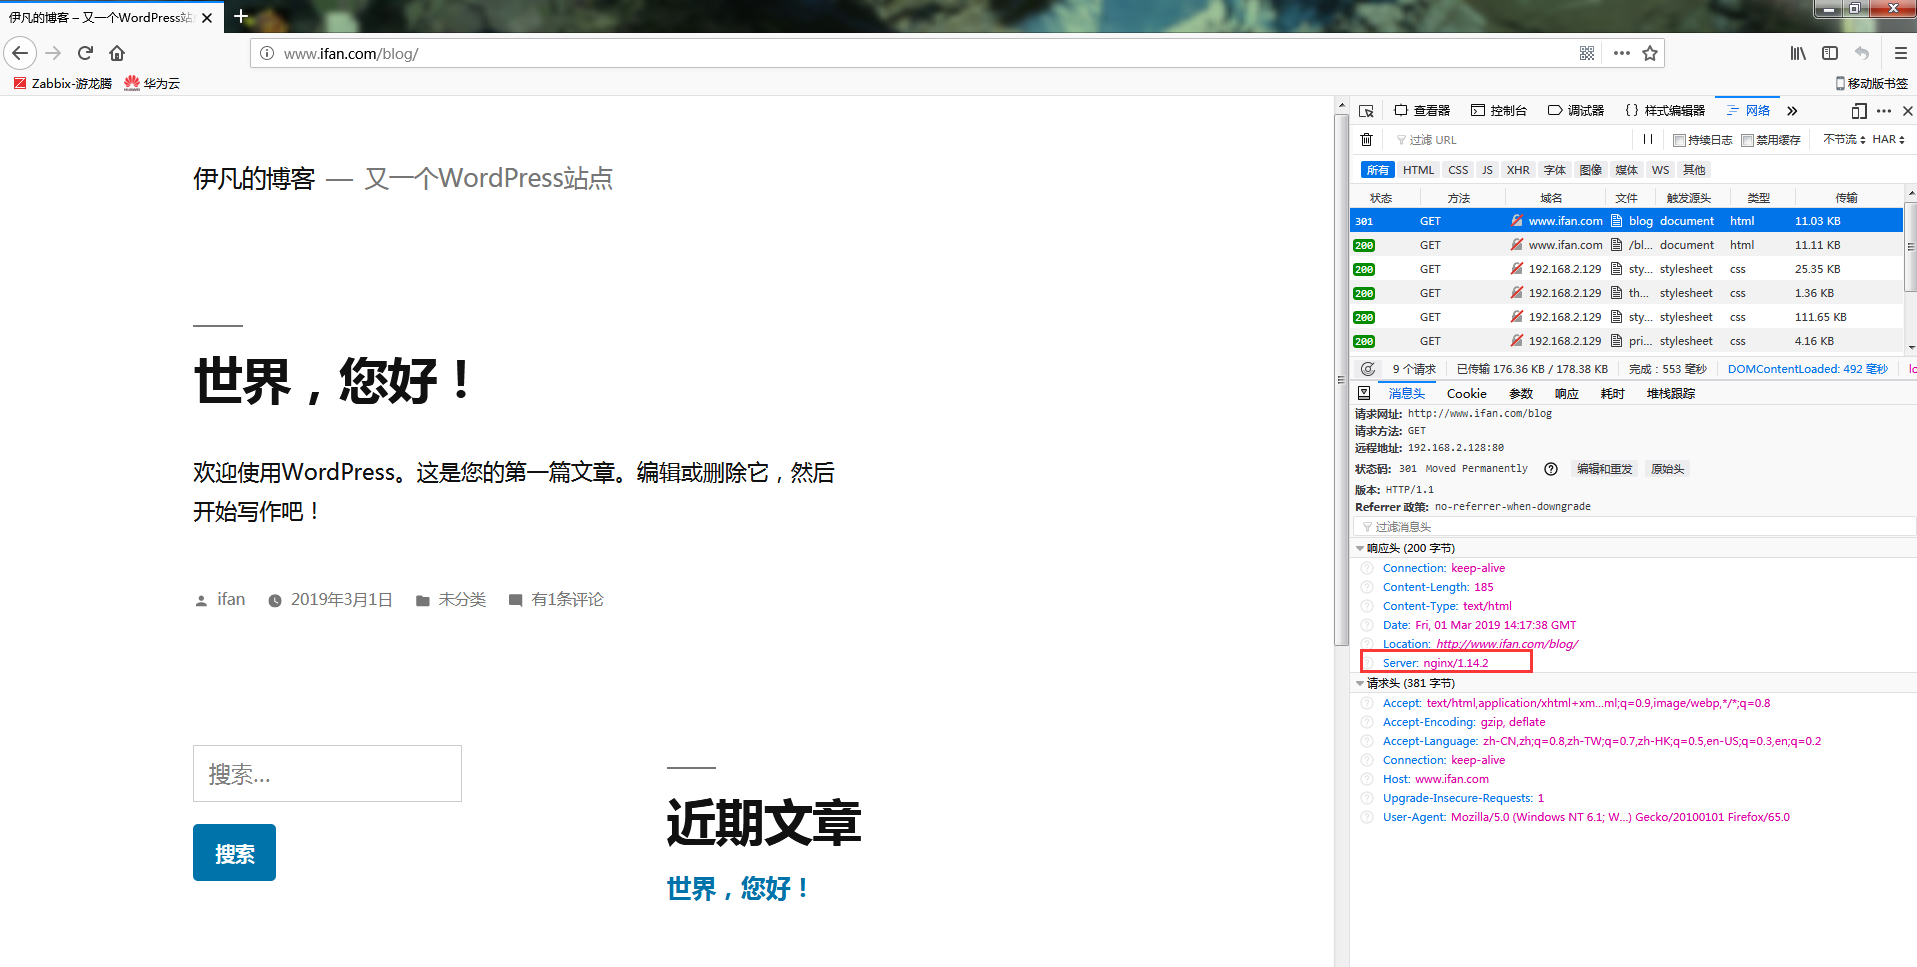Show more devtools tabs with chevron
1917x967 pixels.
(1792, 111)
